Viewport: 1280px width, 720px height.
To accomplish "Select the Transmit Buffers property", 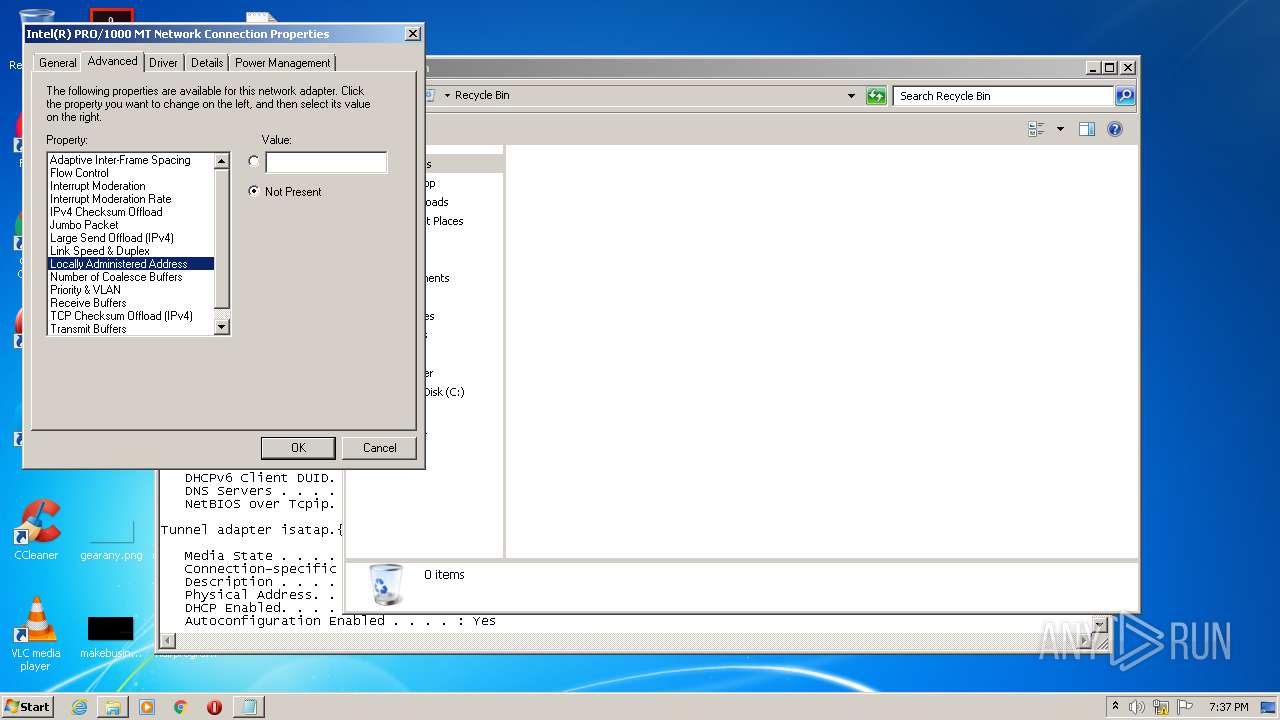I will tap(131, 328).
